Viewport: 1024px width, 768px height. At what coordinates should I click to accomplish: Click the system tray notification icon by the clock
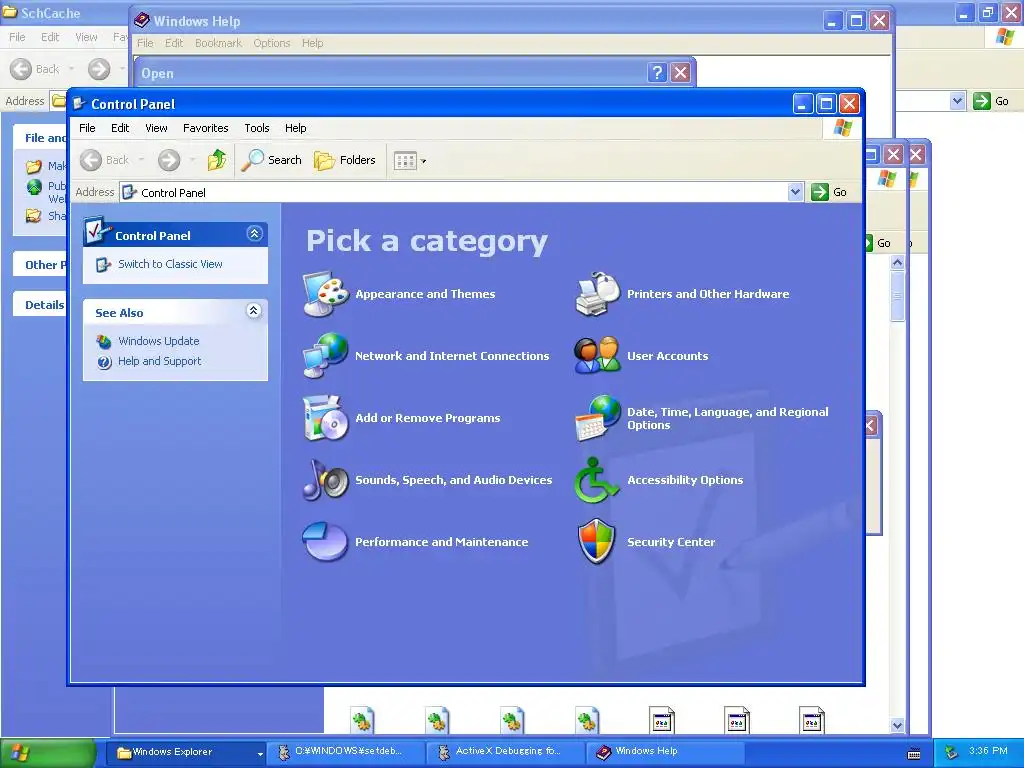pyautogui.click(x=951, y=752)
